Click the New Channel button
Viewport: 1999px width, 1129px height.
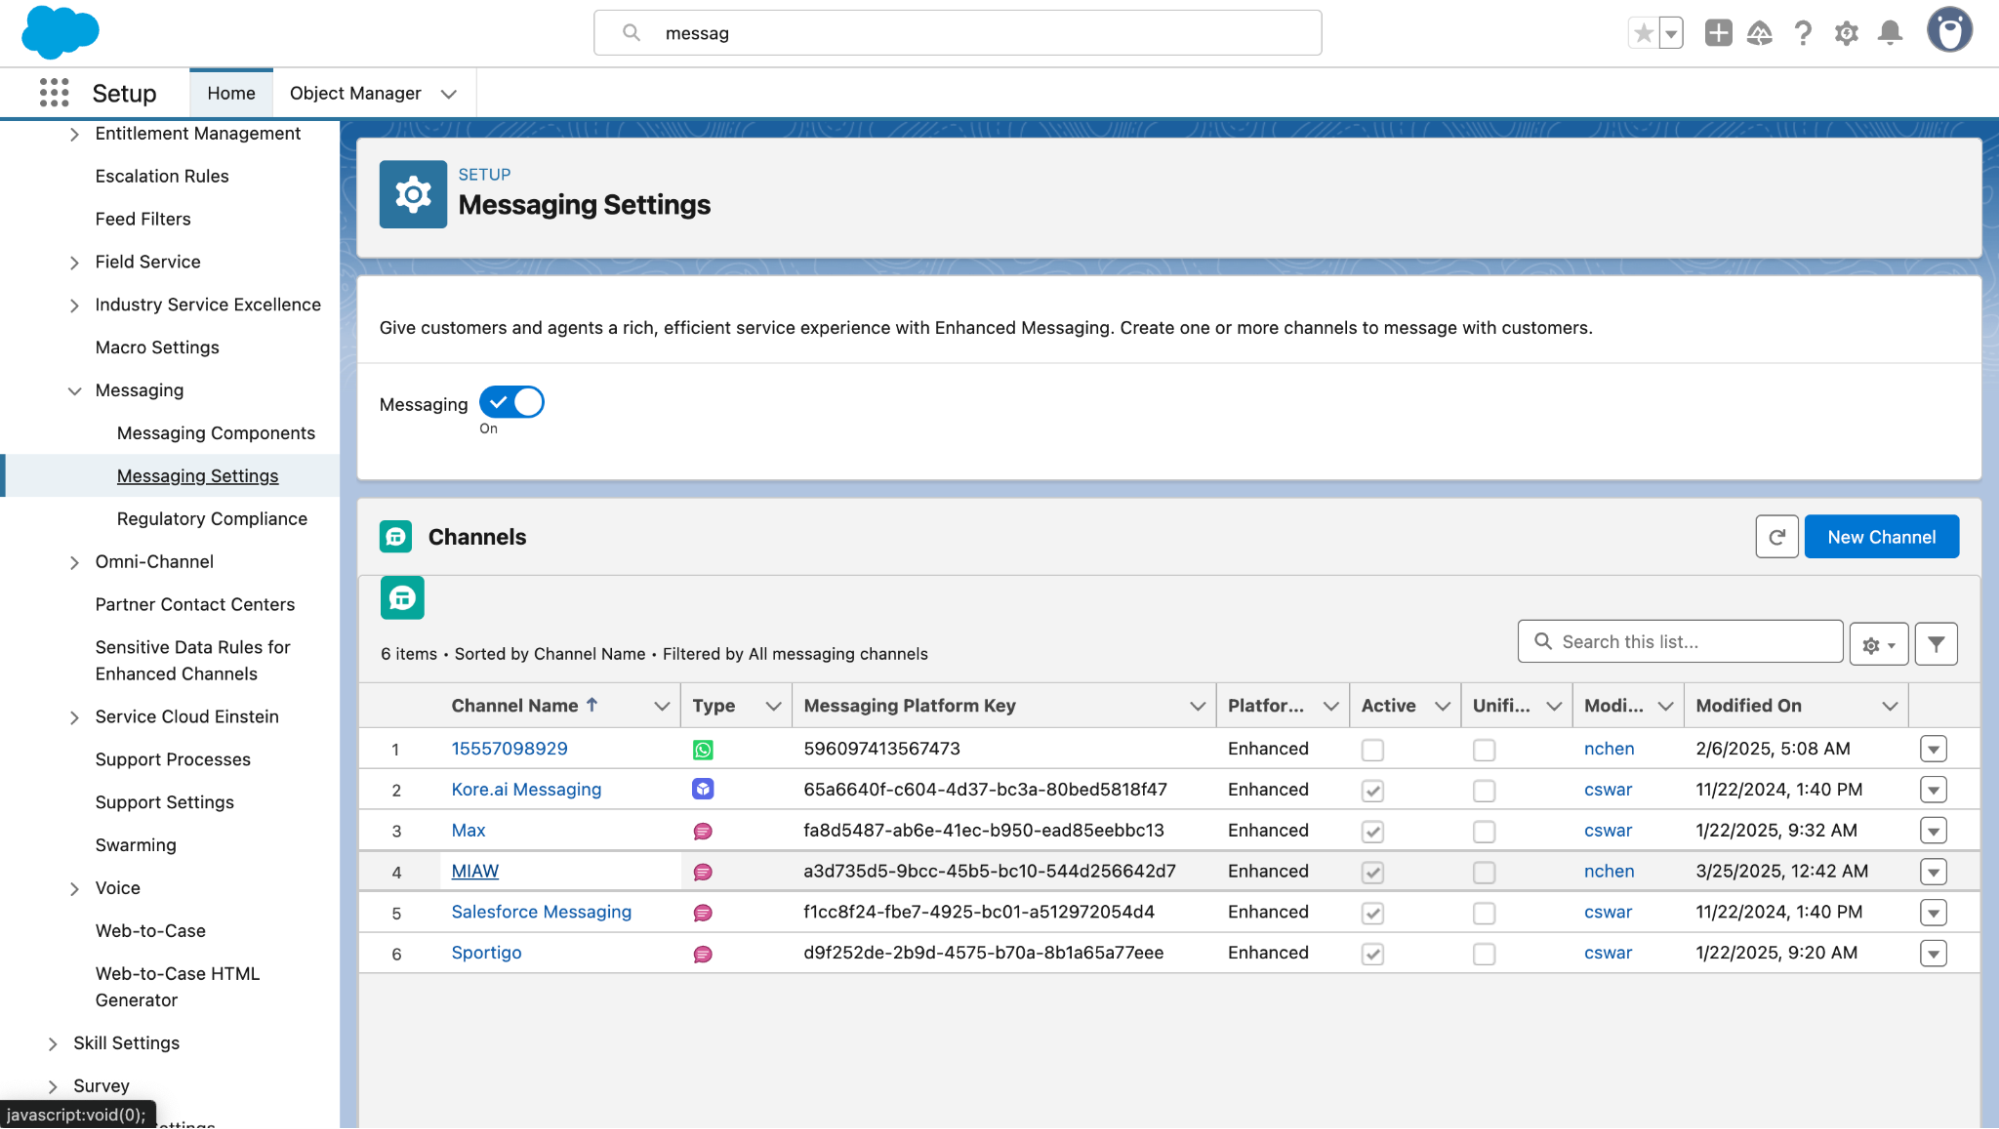(1881, 537)
